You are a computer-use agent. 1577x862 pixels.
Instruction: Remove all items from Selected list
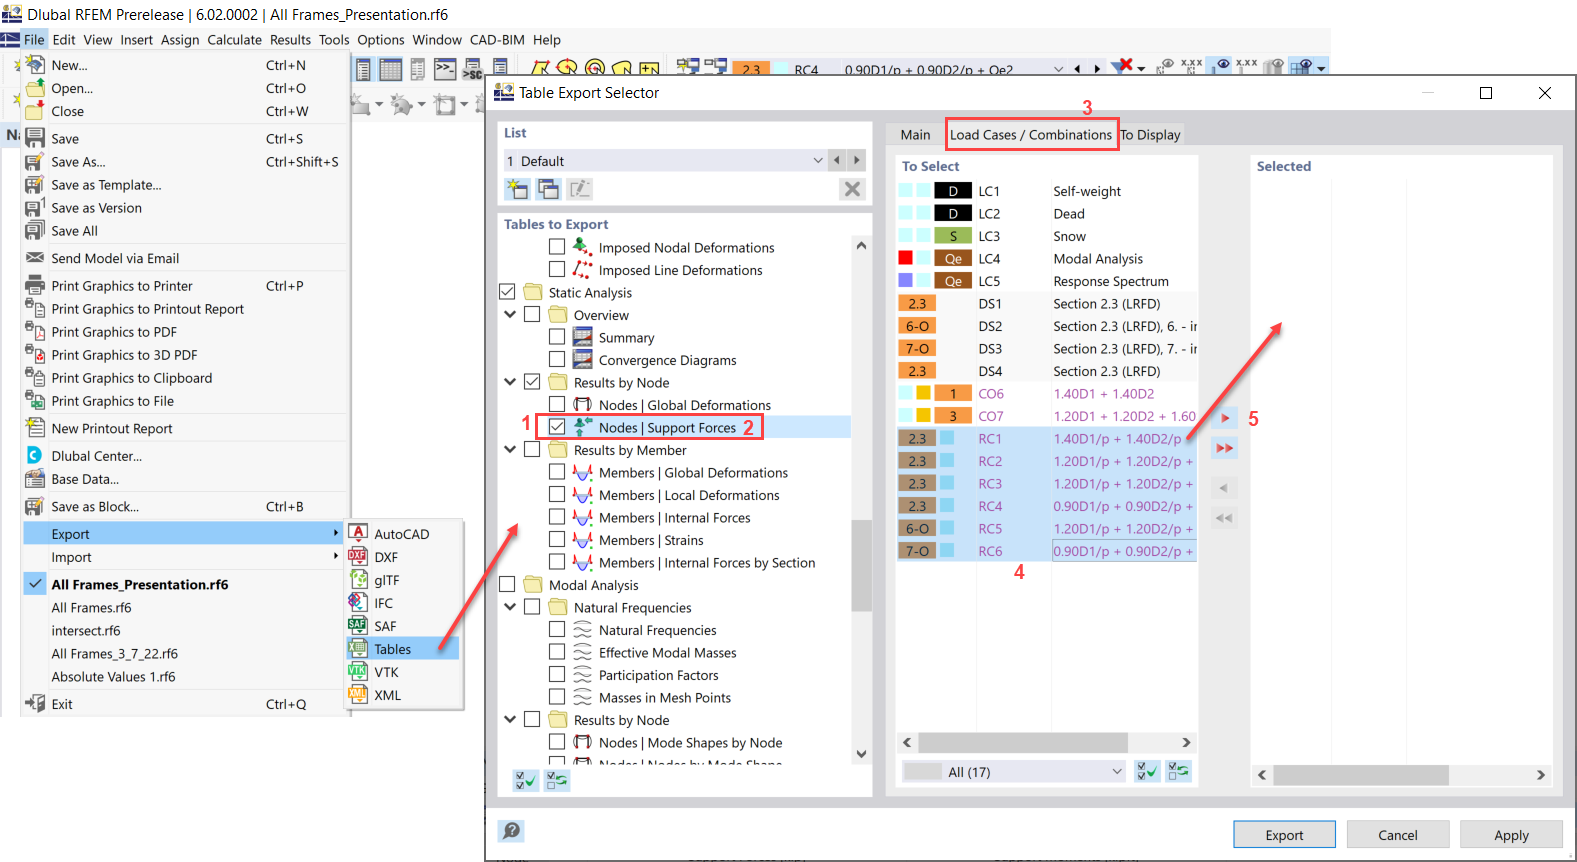point(1224,518)
